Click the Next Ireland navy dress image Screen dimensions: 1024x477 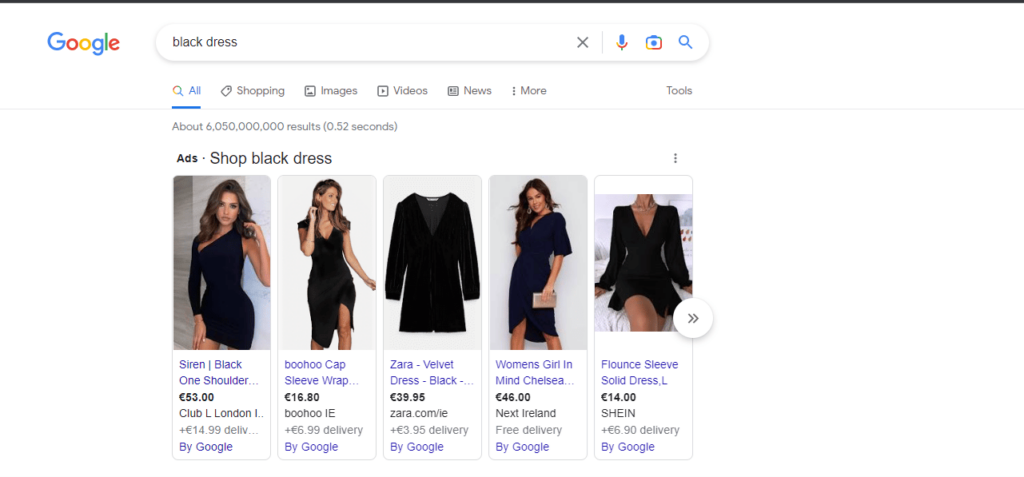[538, 262]
